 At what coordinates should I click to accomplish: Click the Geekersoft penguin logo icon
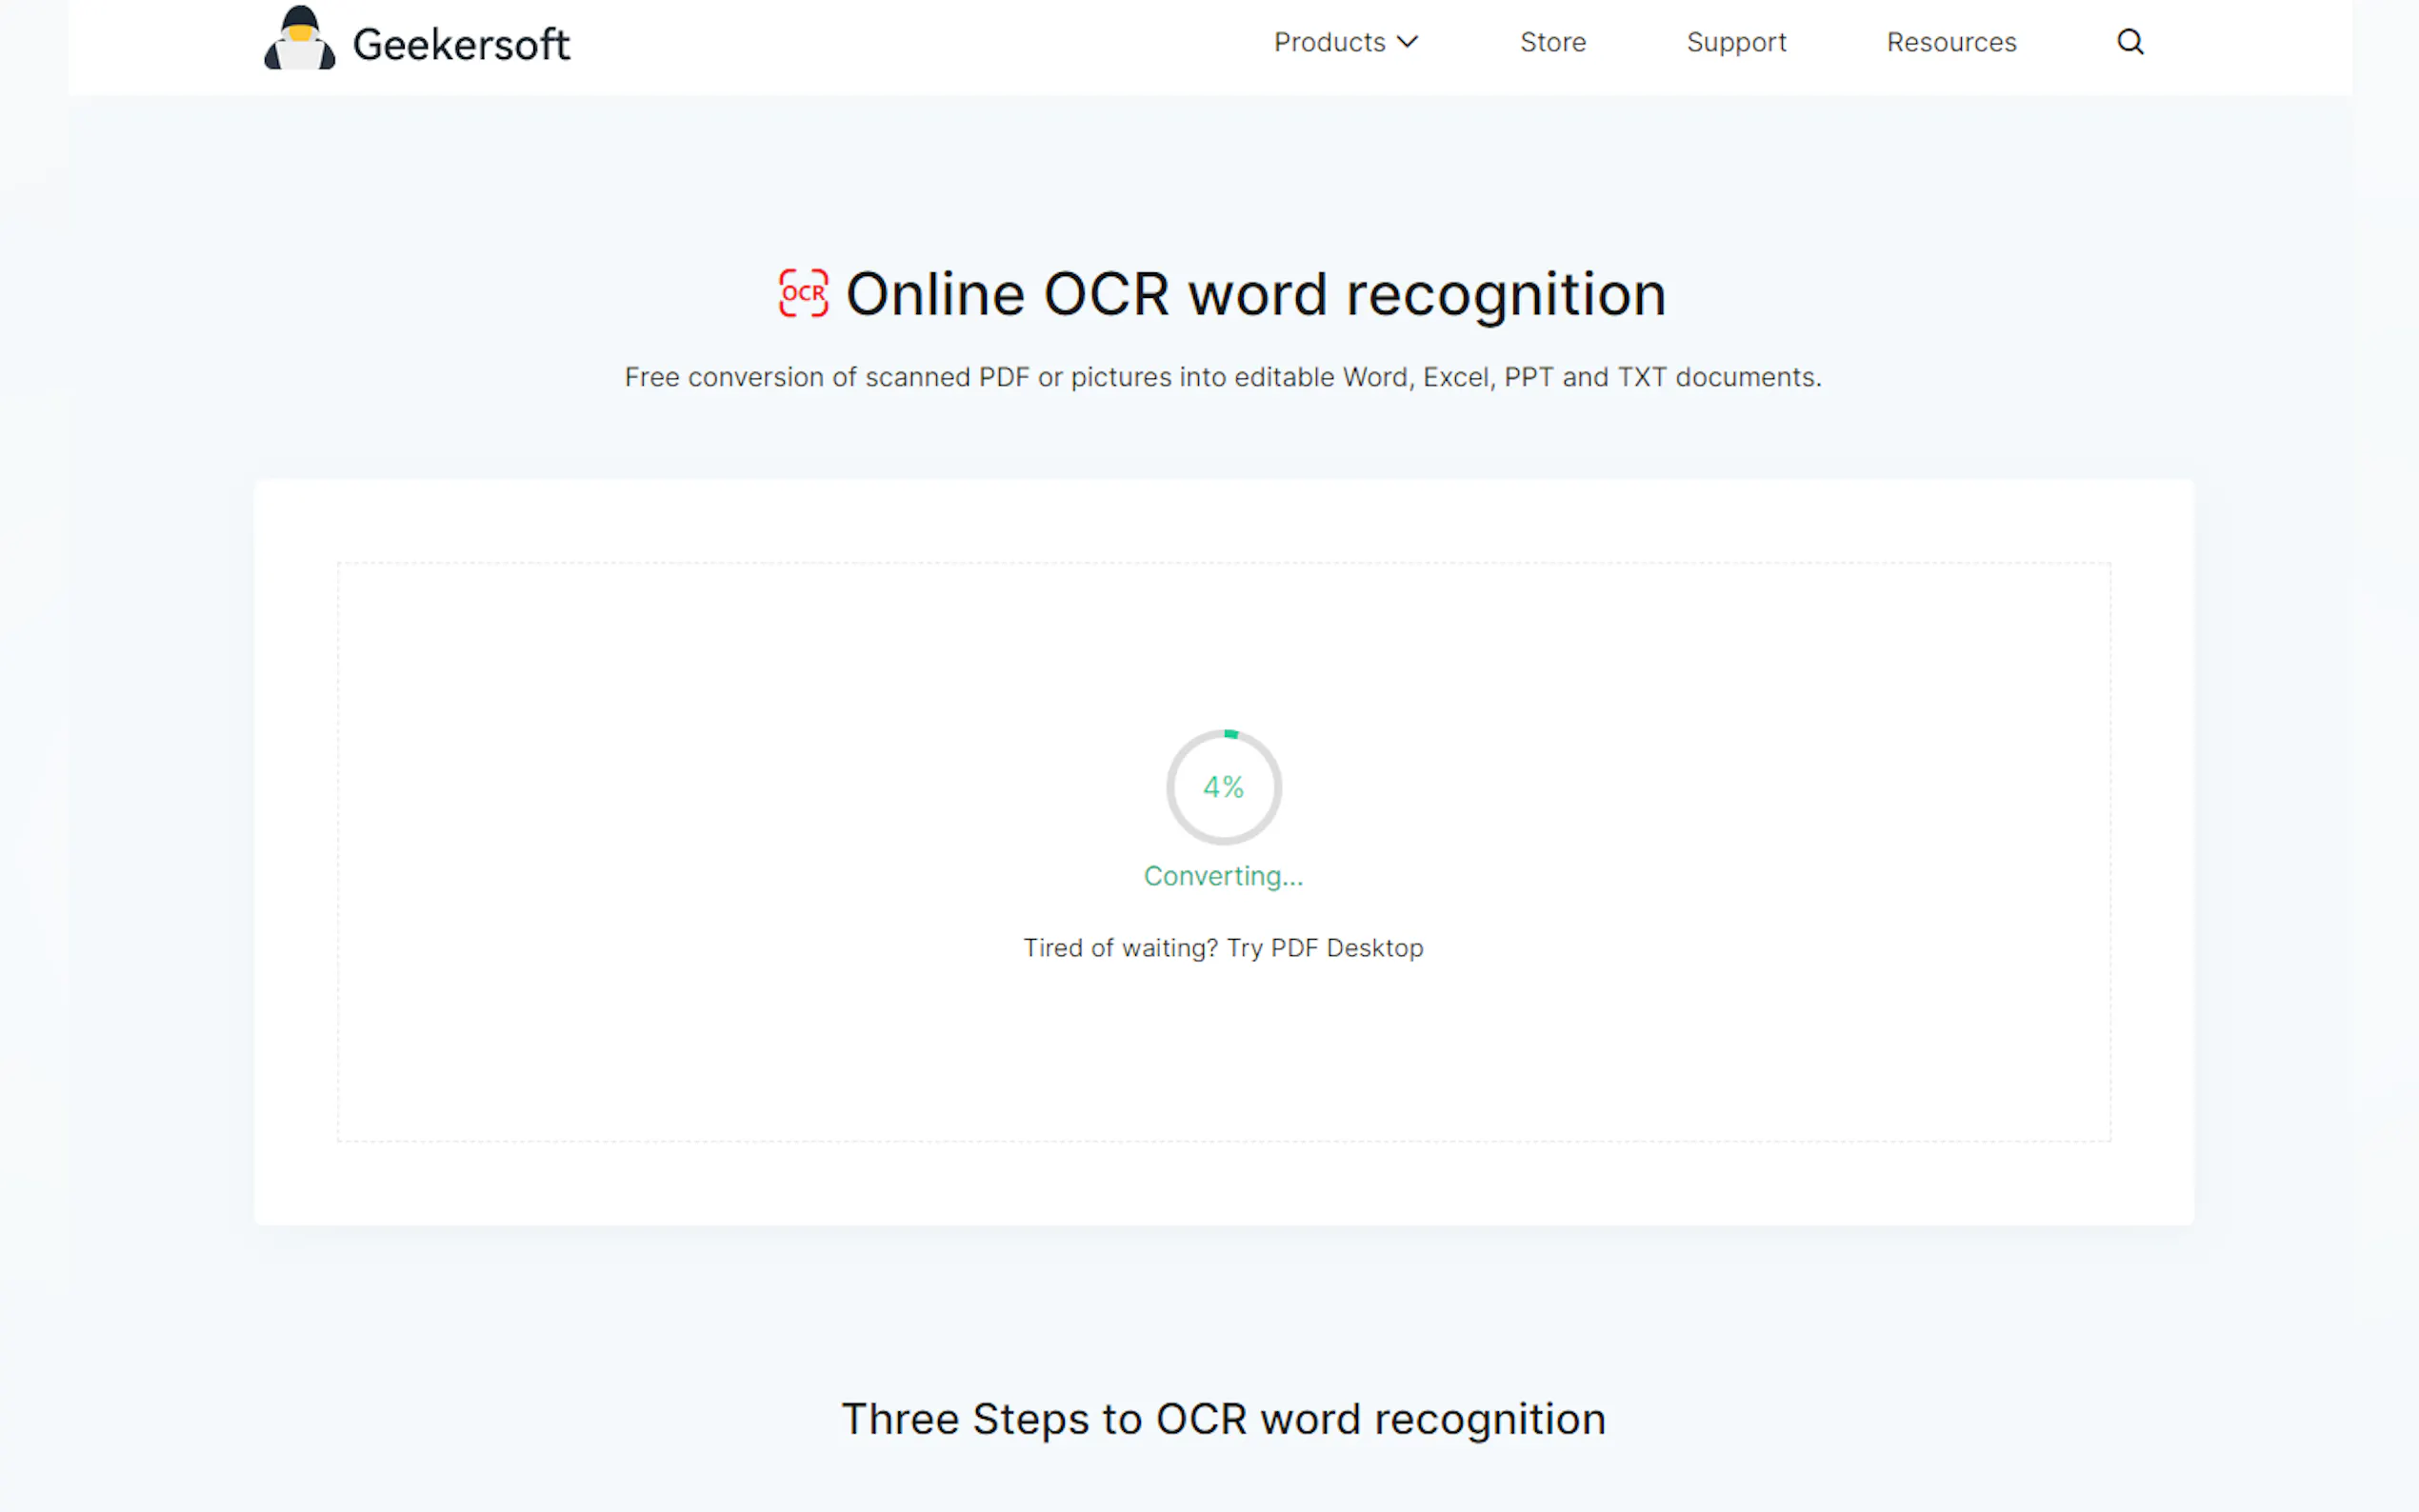(299, 40)
